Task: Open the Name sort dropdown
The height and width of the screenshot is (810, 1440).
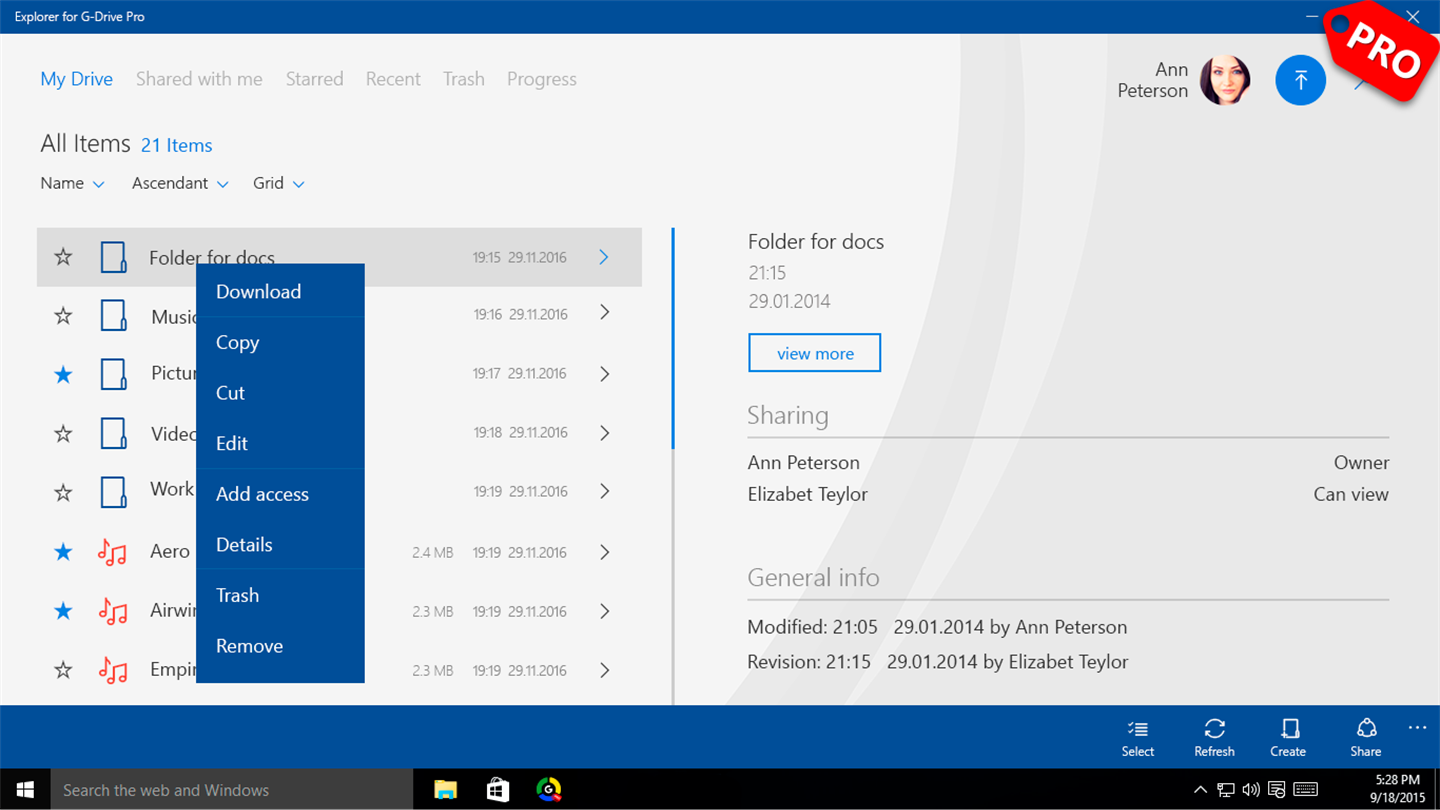Action: [72, 183]
